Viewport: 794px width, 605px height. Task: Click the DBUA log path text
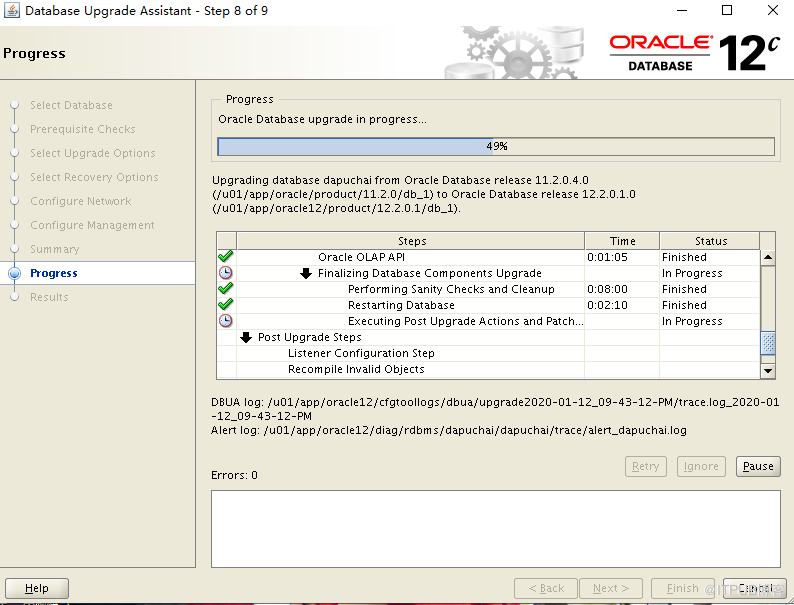point(495,409)
